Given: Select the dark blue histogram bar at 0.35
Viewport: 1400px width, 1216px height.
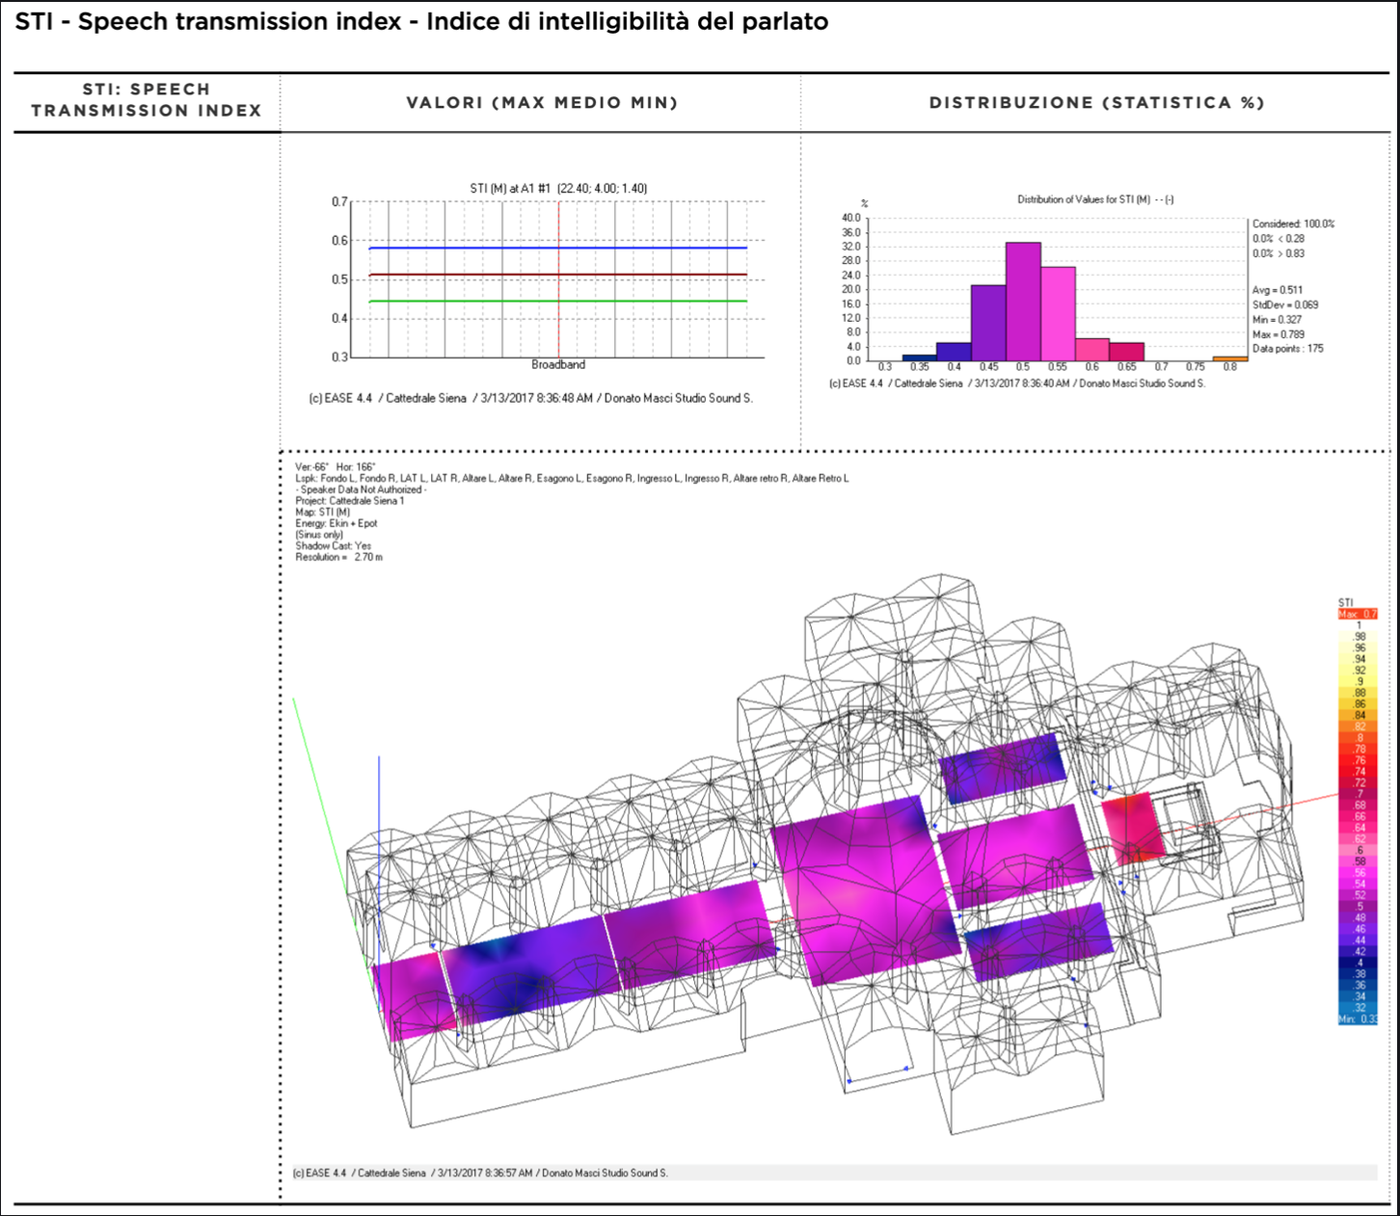Looking at the screenshot, I should click(x=919, y=357).
